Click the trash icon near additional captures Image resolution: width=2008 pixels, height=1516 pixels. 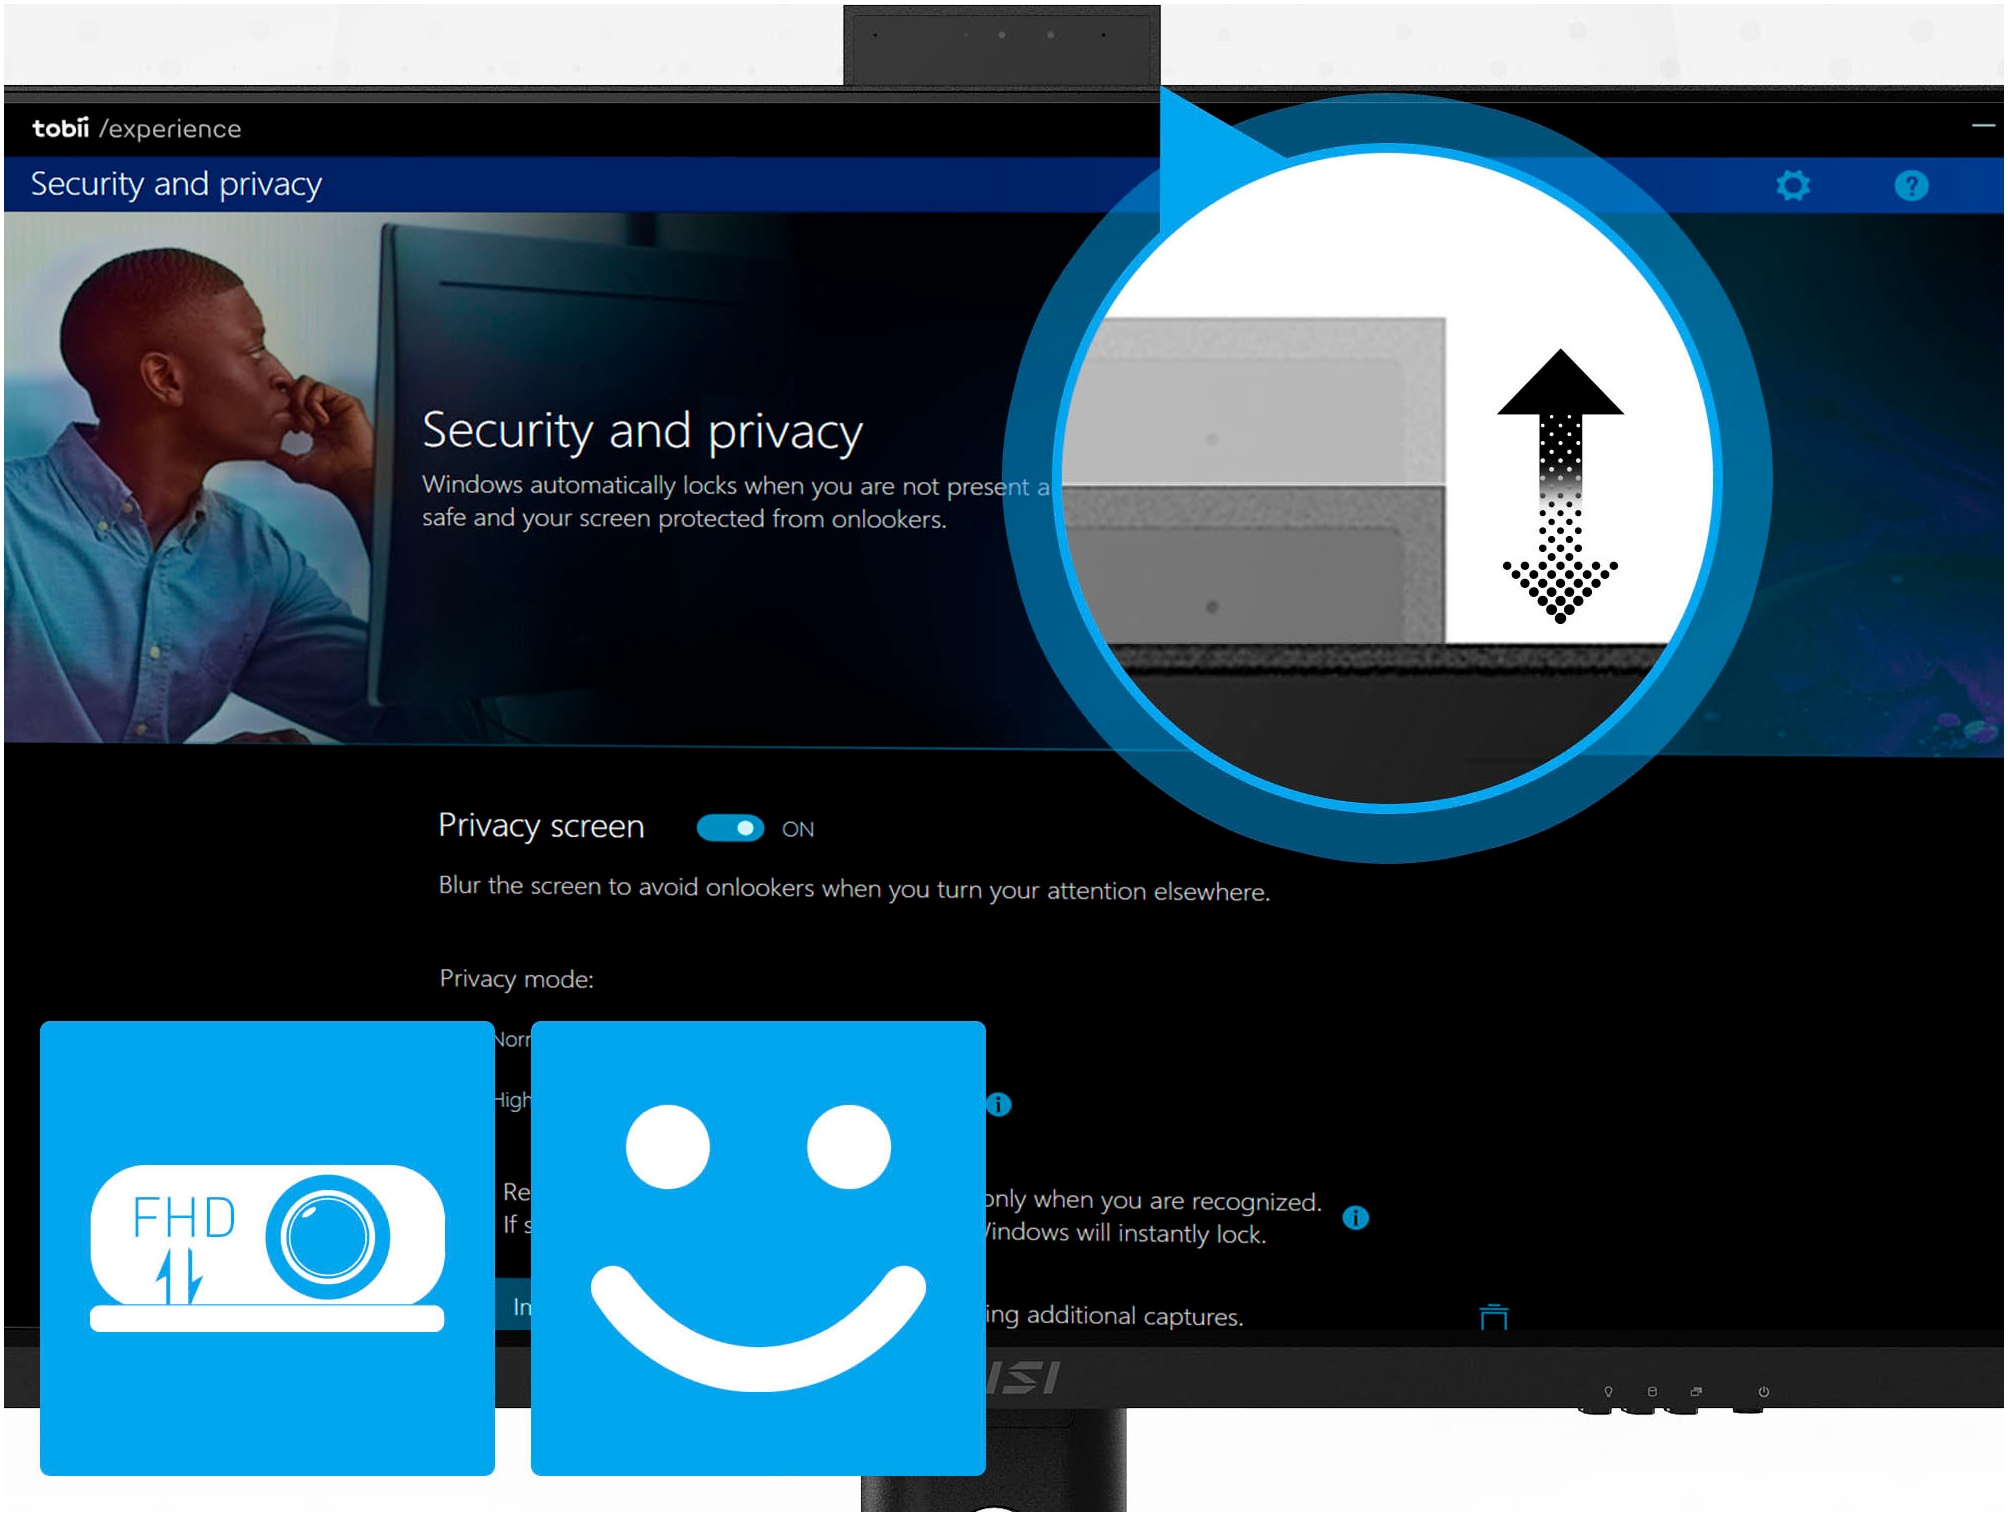pos(1493,1317)
